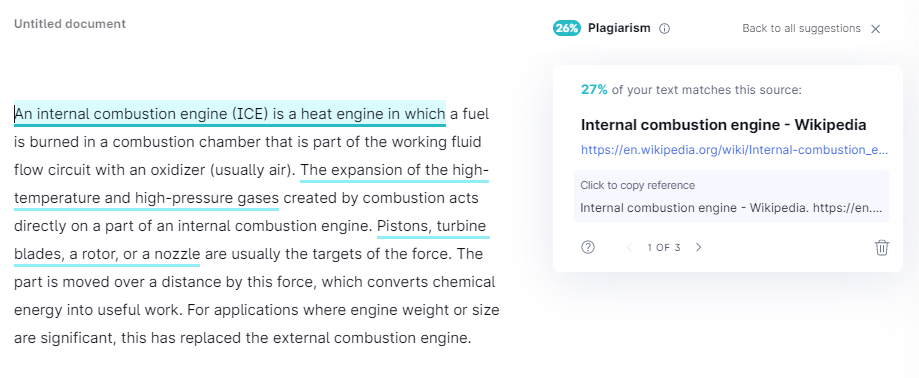This screenshot has width=919, height=378.
Task: Select the Internal combustion engine - Wikipedia title
Action: click(723, 125)
